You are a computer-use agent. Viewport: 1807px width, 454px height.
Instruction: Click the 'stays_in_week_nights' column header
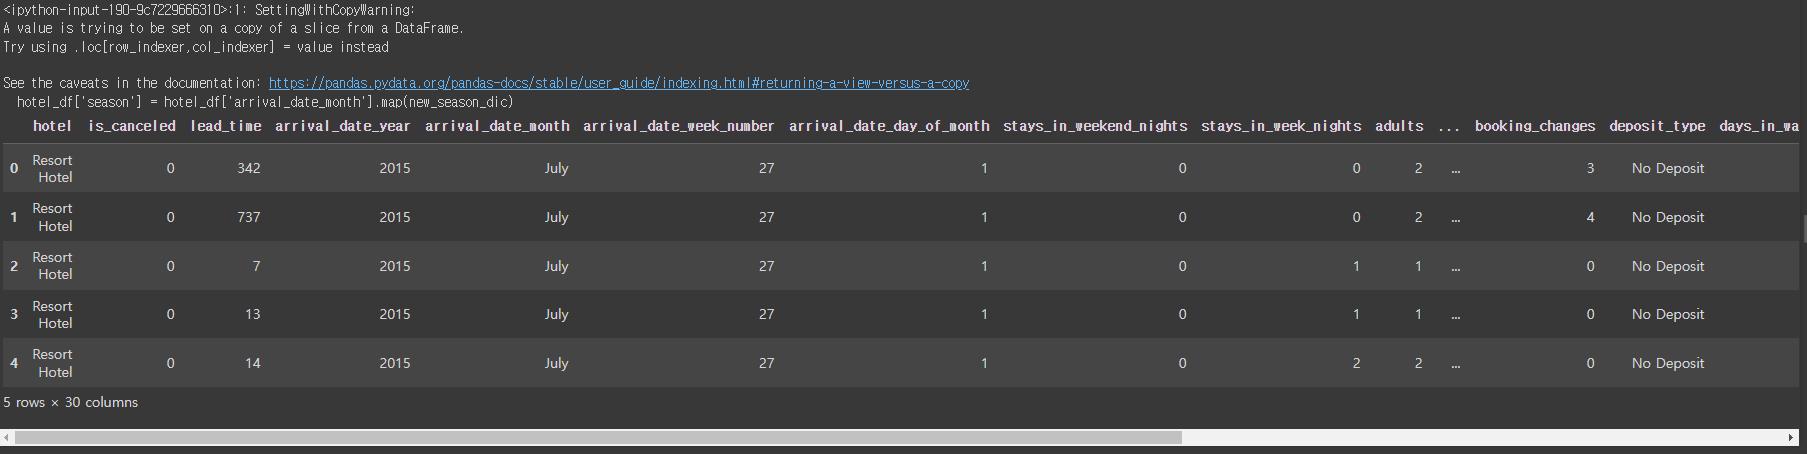coord(1281,126)
